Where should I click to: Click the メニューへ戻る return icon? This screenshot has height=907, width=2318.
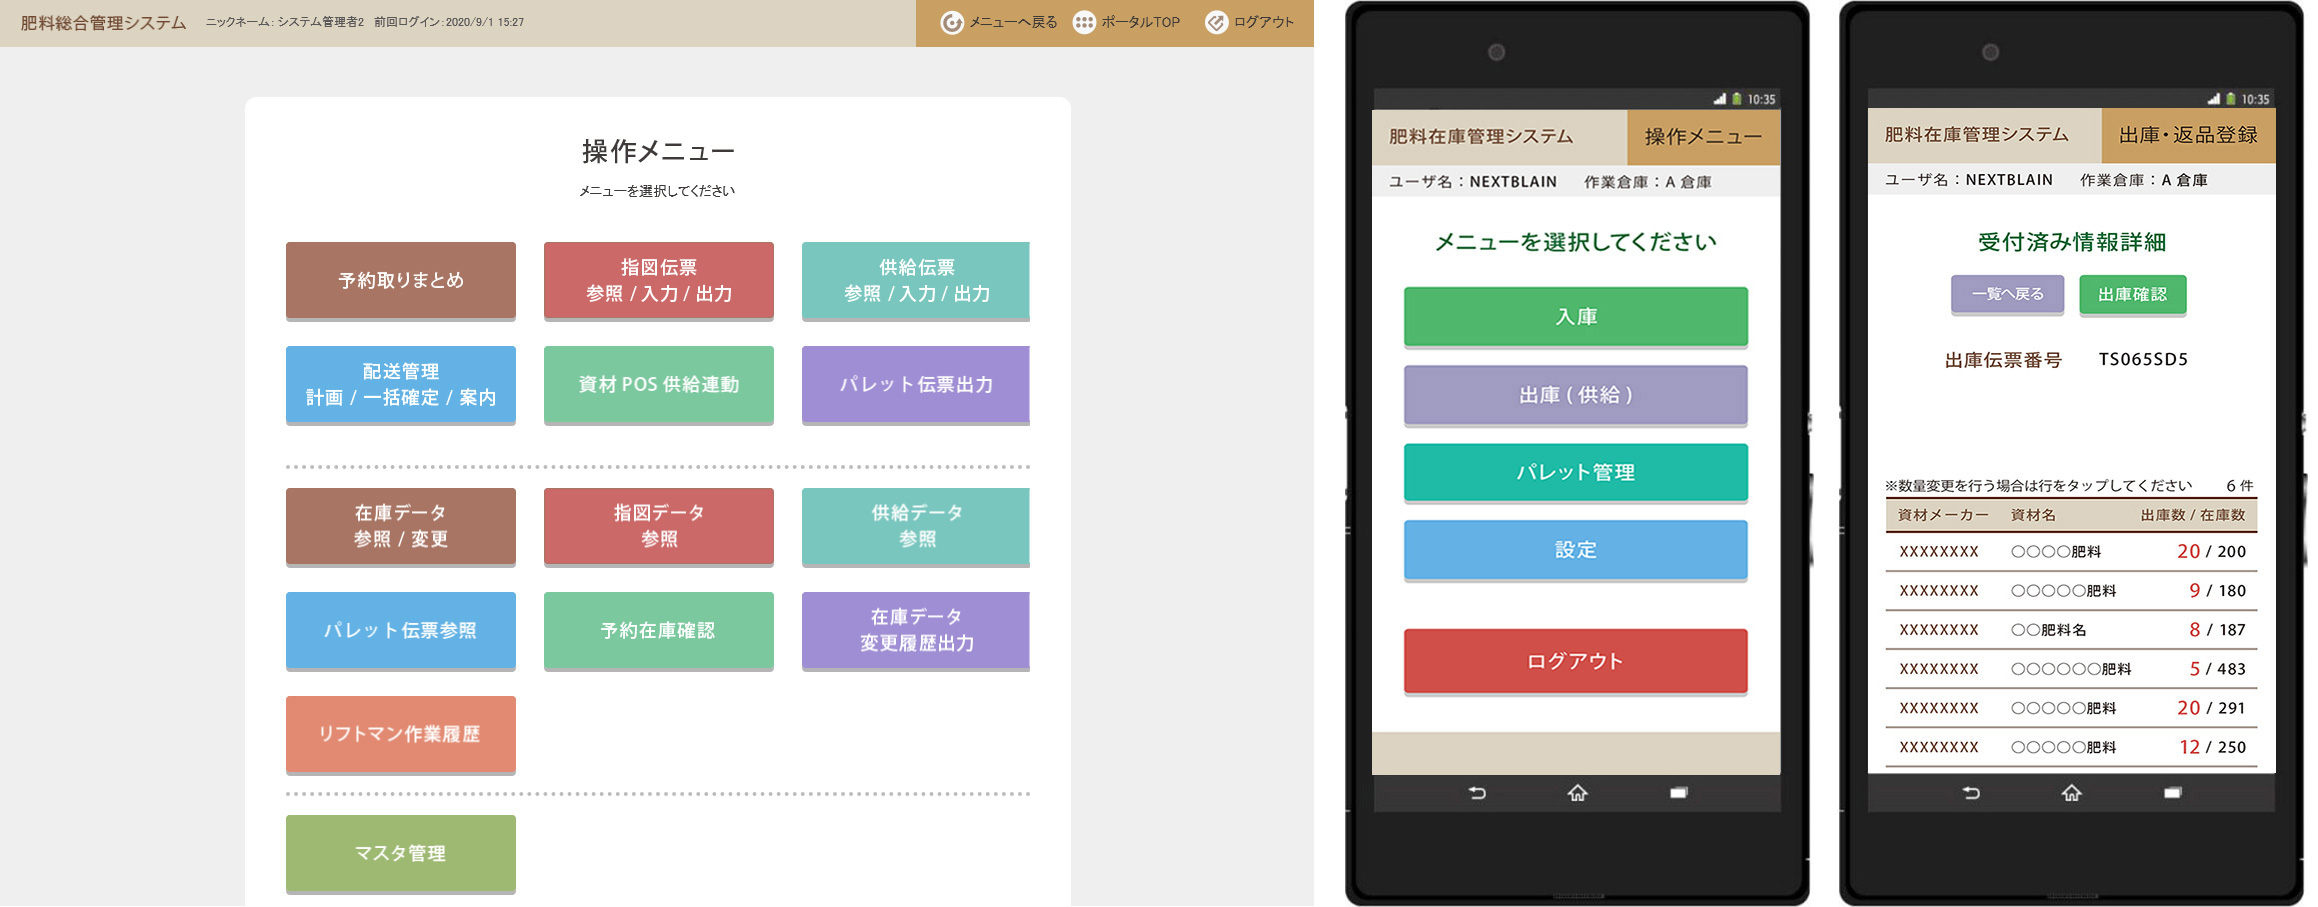(952, 23)
